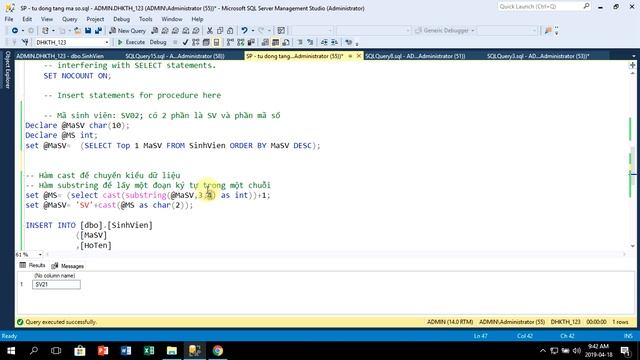Image resolution: width=640 pixels, height=360 pixels.
Task: Click the Navigate Backward arrow icon
Action: click(x=15, y=31)
